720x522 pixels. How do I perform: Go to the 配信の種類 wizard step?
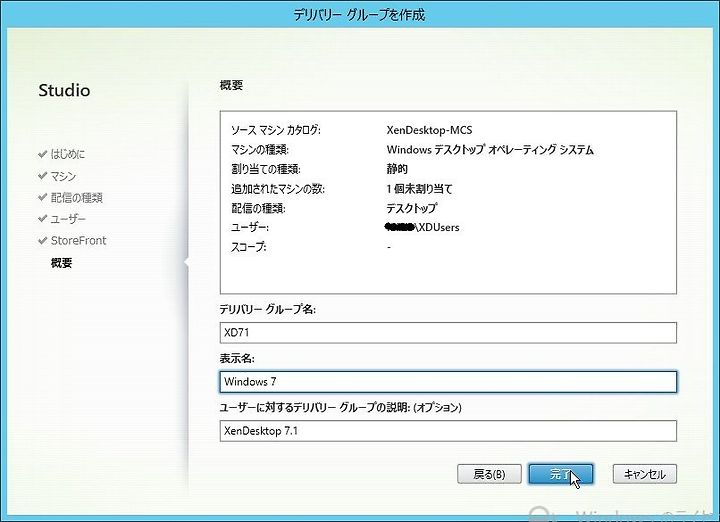(76, 197)
